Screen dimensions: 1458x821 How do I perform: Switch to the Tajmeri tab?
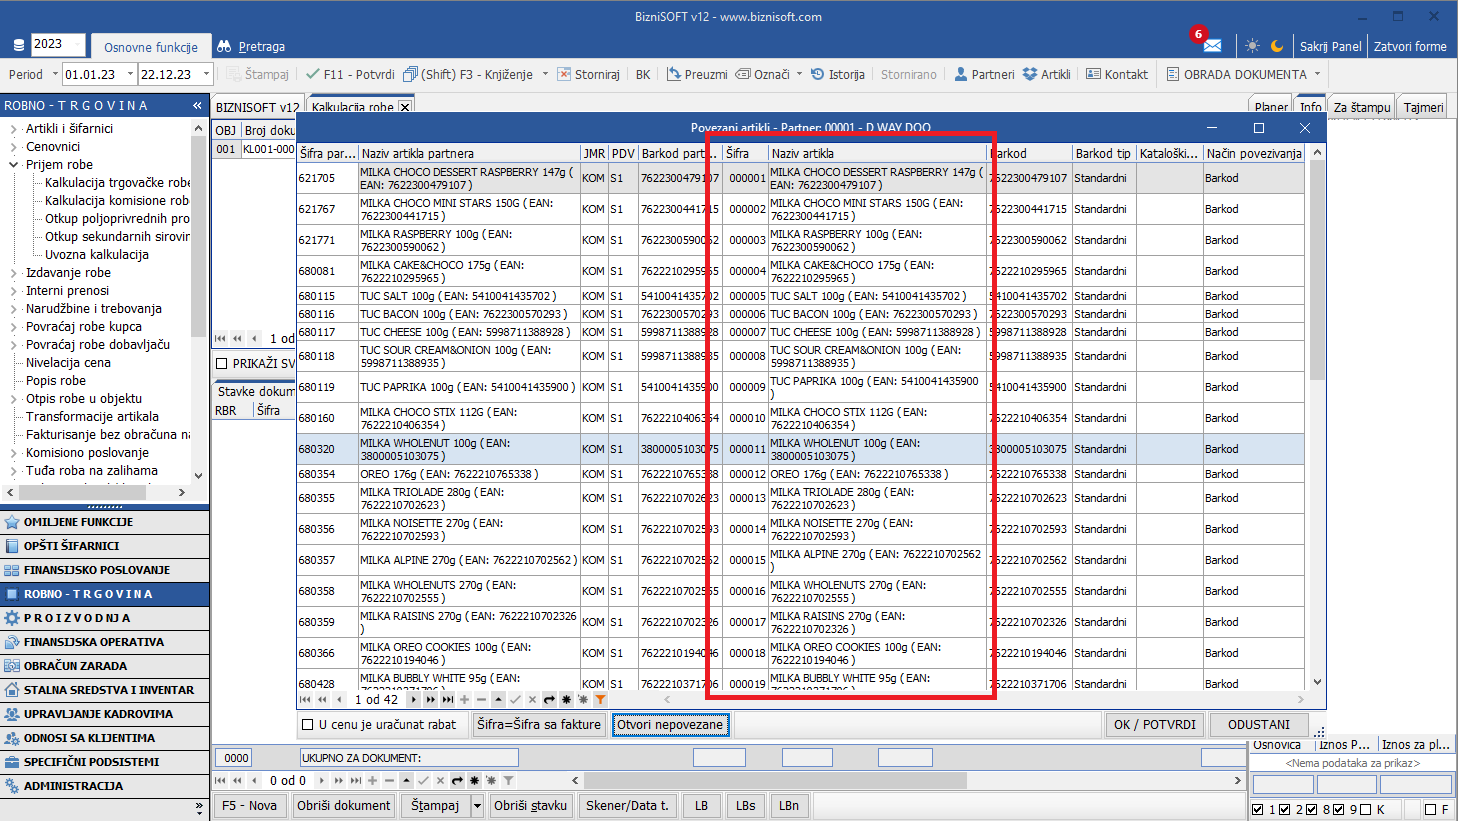coord(1424,107)
